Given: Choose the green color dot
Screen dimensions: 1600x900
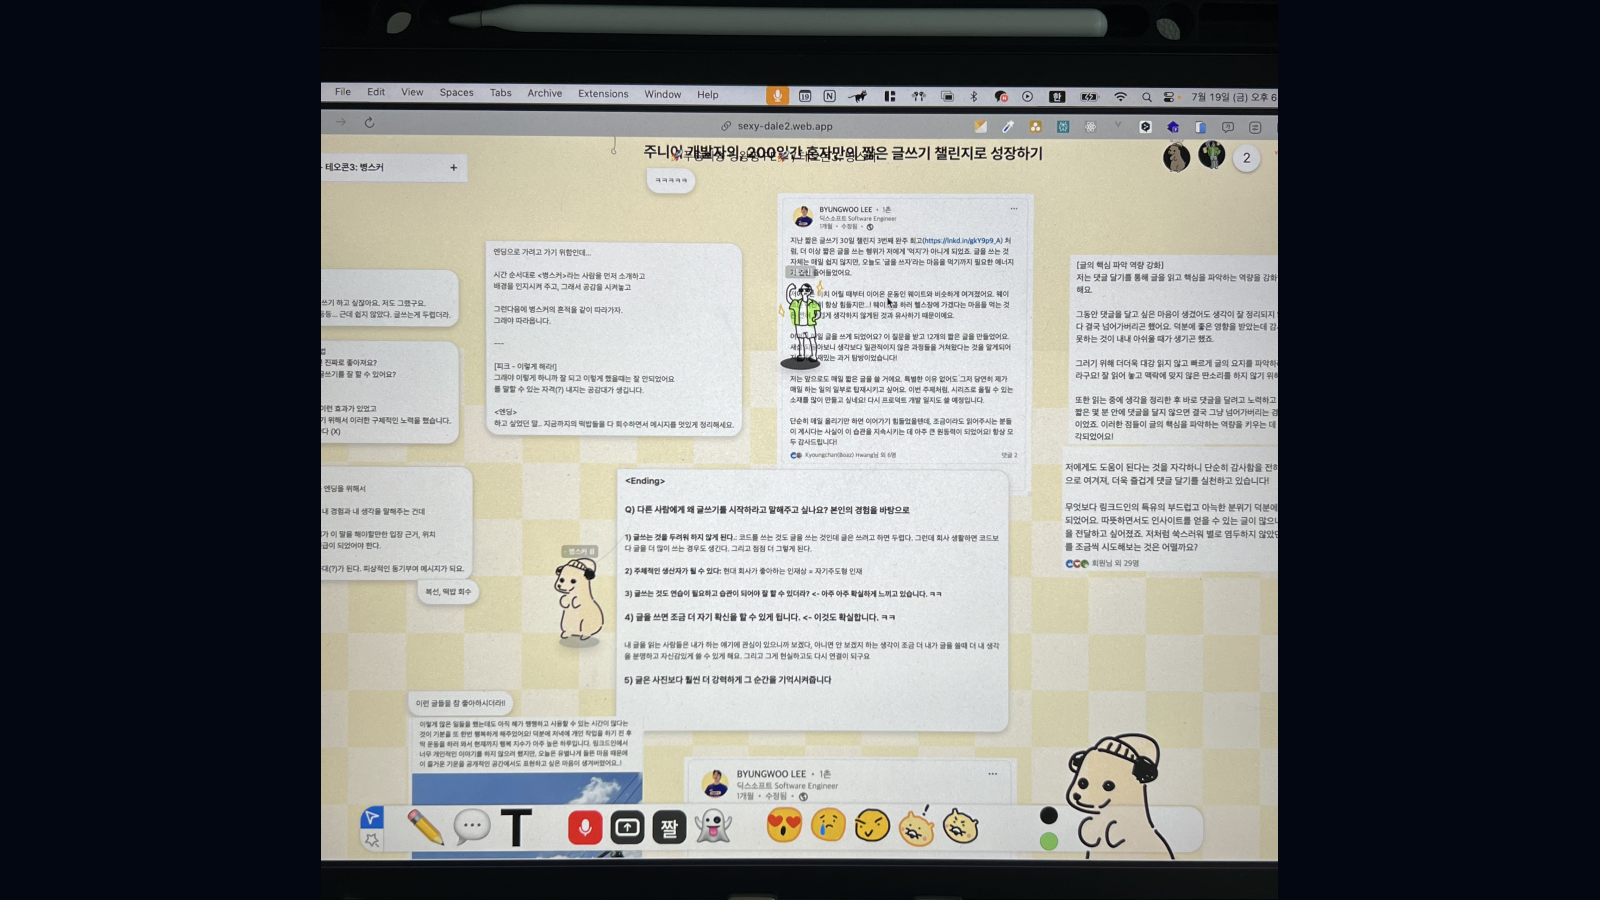Looking at the screenshot, I should pyautogui.click(x=1049, y=841).
